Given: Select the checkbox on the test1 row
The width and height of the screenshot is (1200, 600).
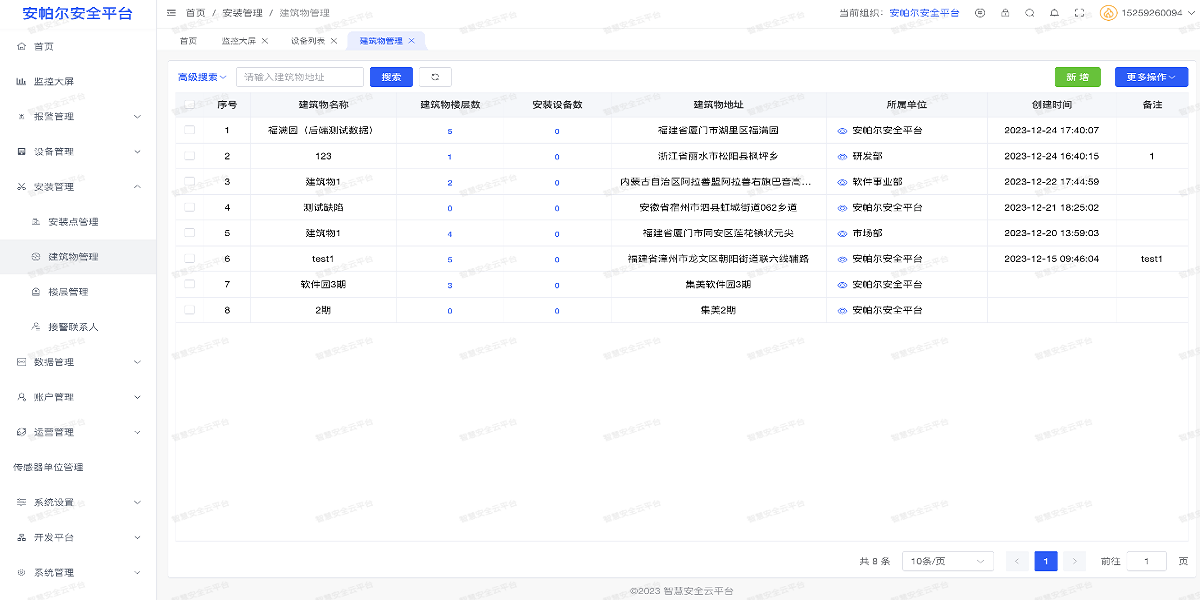Looking at the screenshot, I should pyautogui.click(x=189, y=258).
